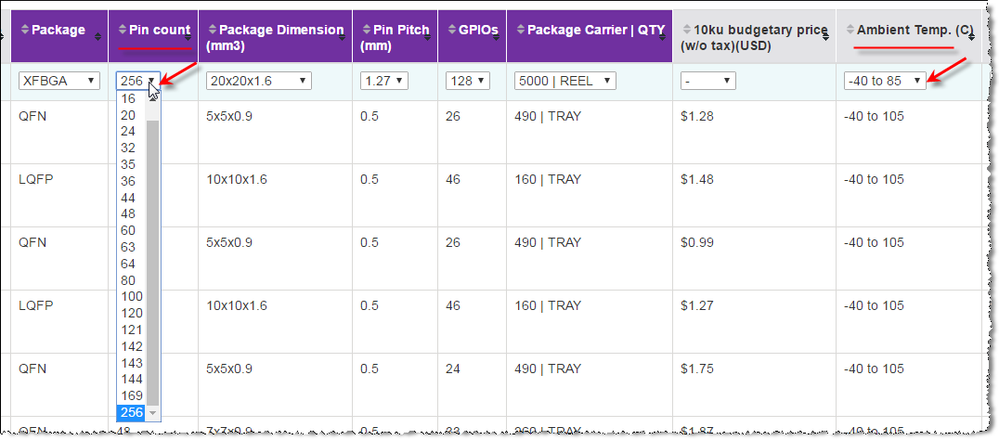Pick 64 in the open Pin count list
The image size is (999, 439).
(x=131, y=264)
